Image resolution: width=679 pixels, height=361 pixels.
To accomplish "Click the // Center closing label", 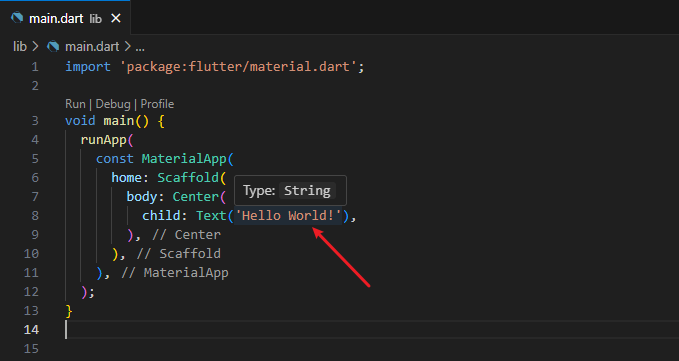I will [186, 234].
